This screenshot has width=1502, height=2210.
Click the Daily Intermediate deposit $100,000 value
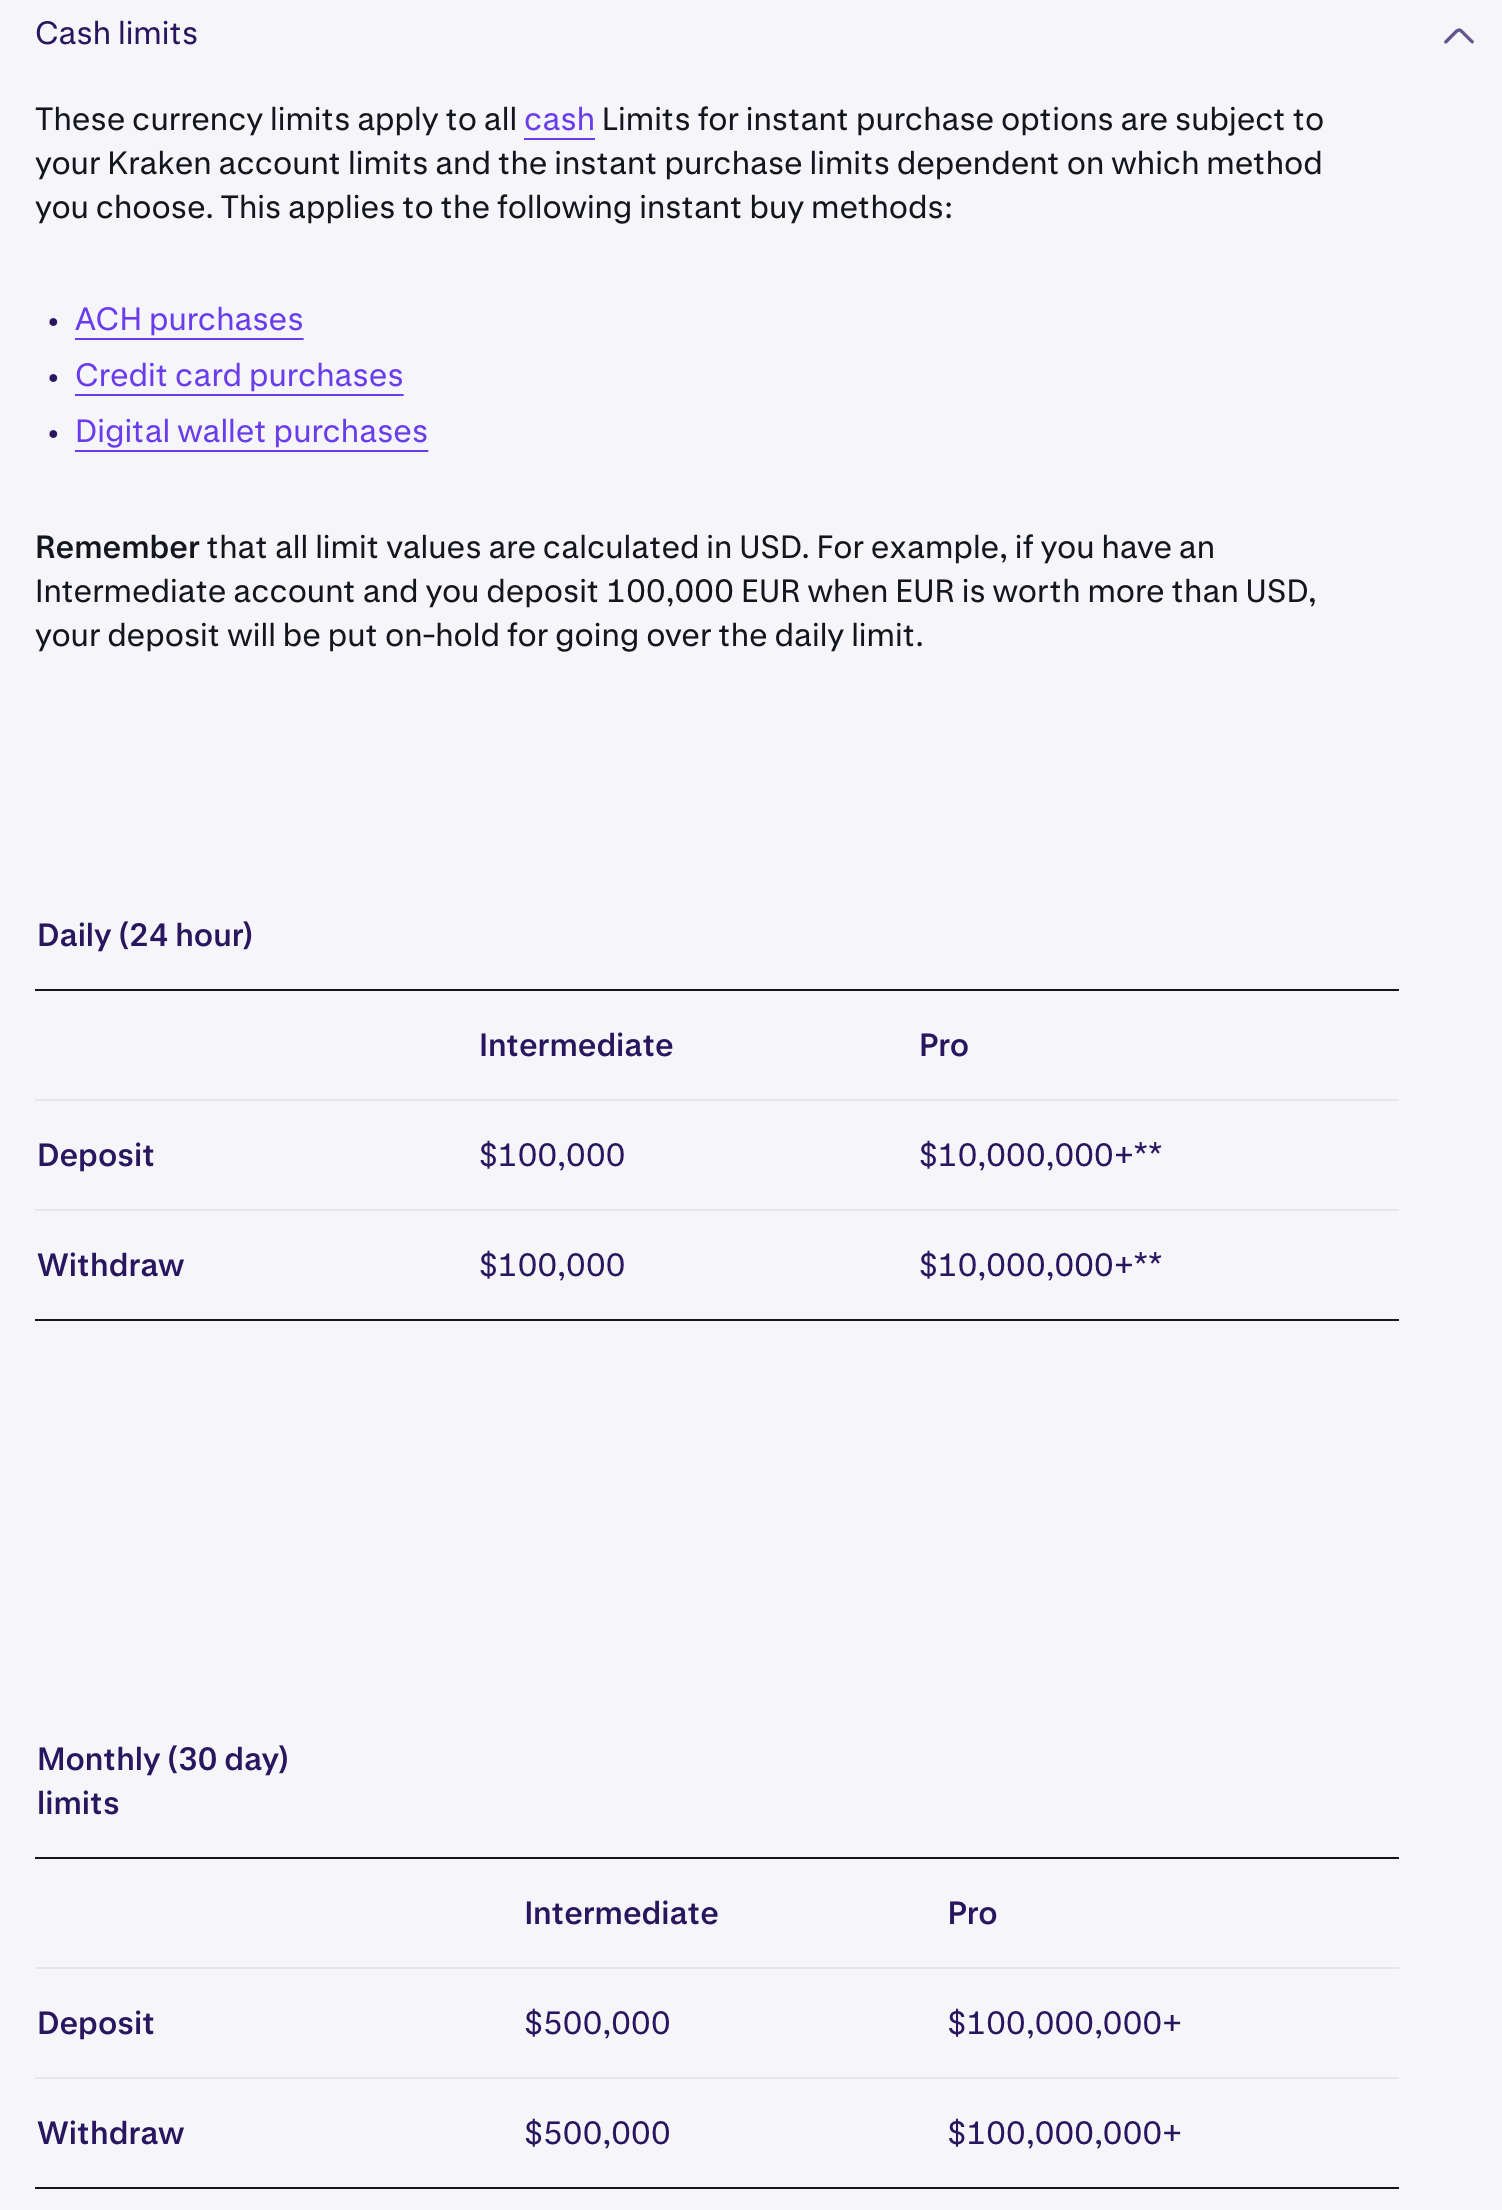[551, 1155]
